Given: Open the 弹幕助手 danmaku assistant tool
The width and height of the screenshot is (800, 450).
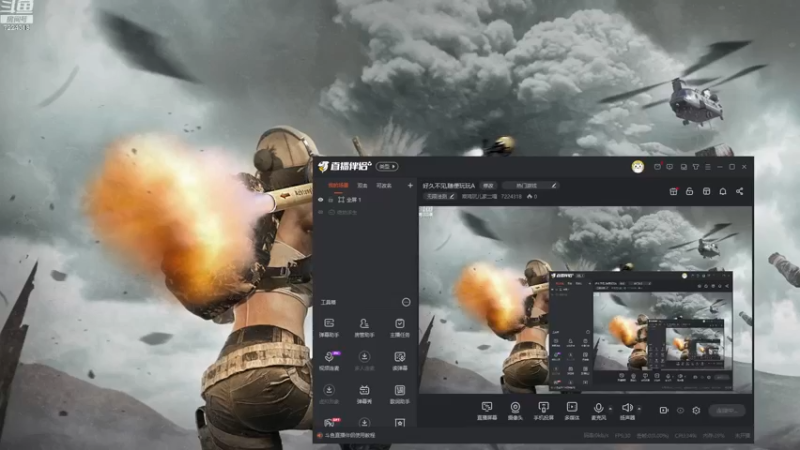Looking at the screenshot, I should coord(329,328).
